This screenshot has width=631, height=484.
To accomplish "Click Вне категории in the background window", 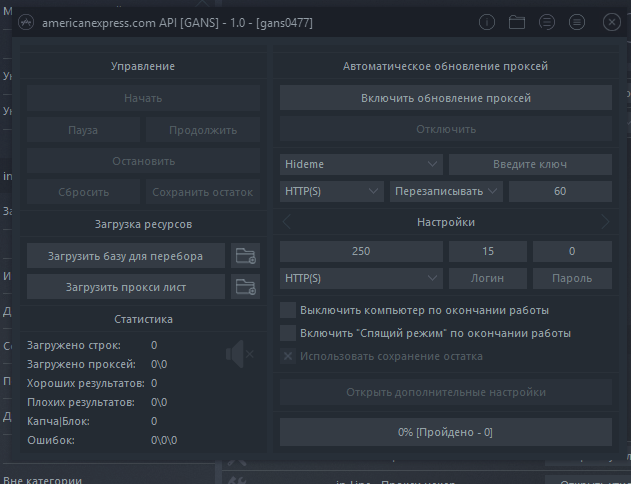I will click(42, 480).
